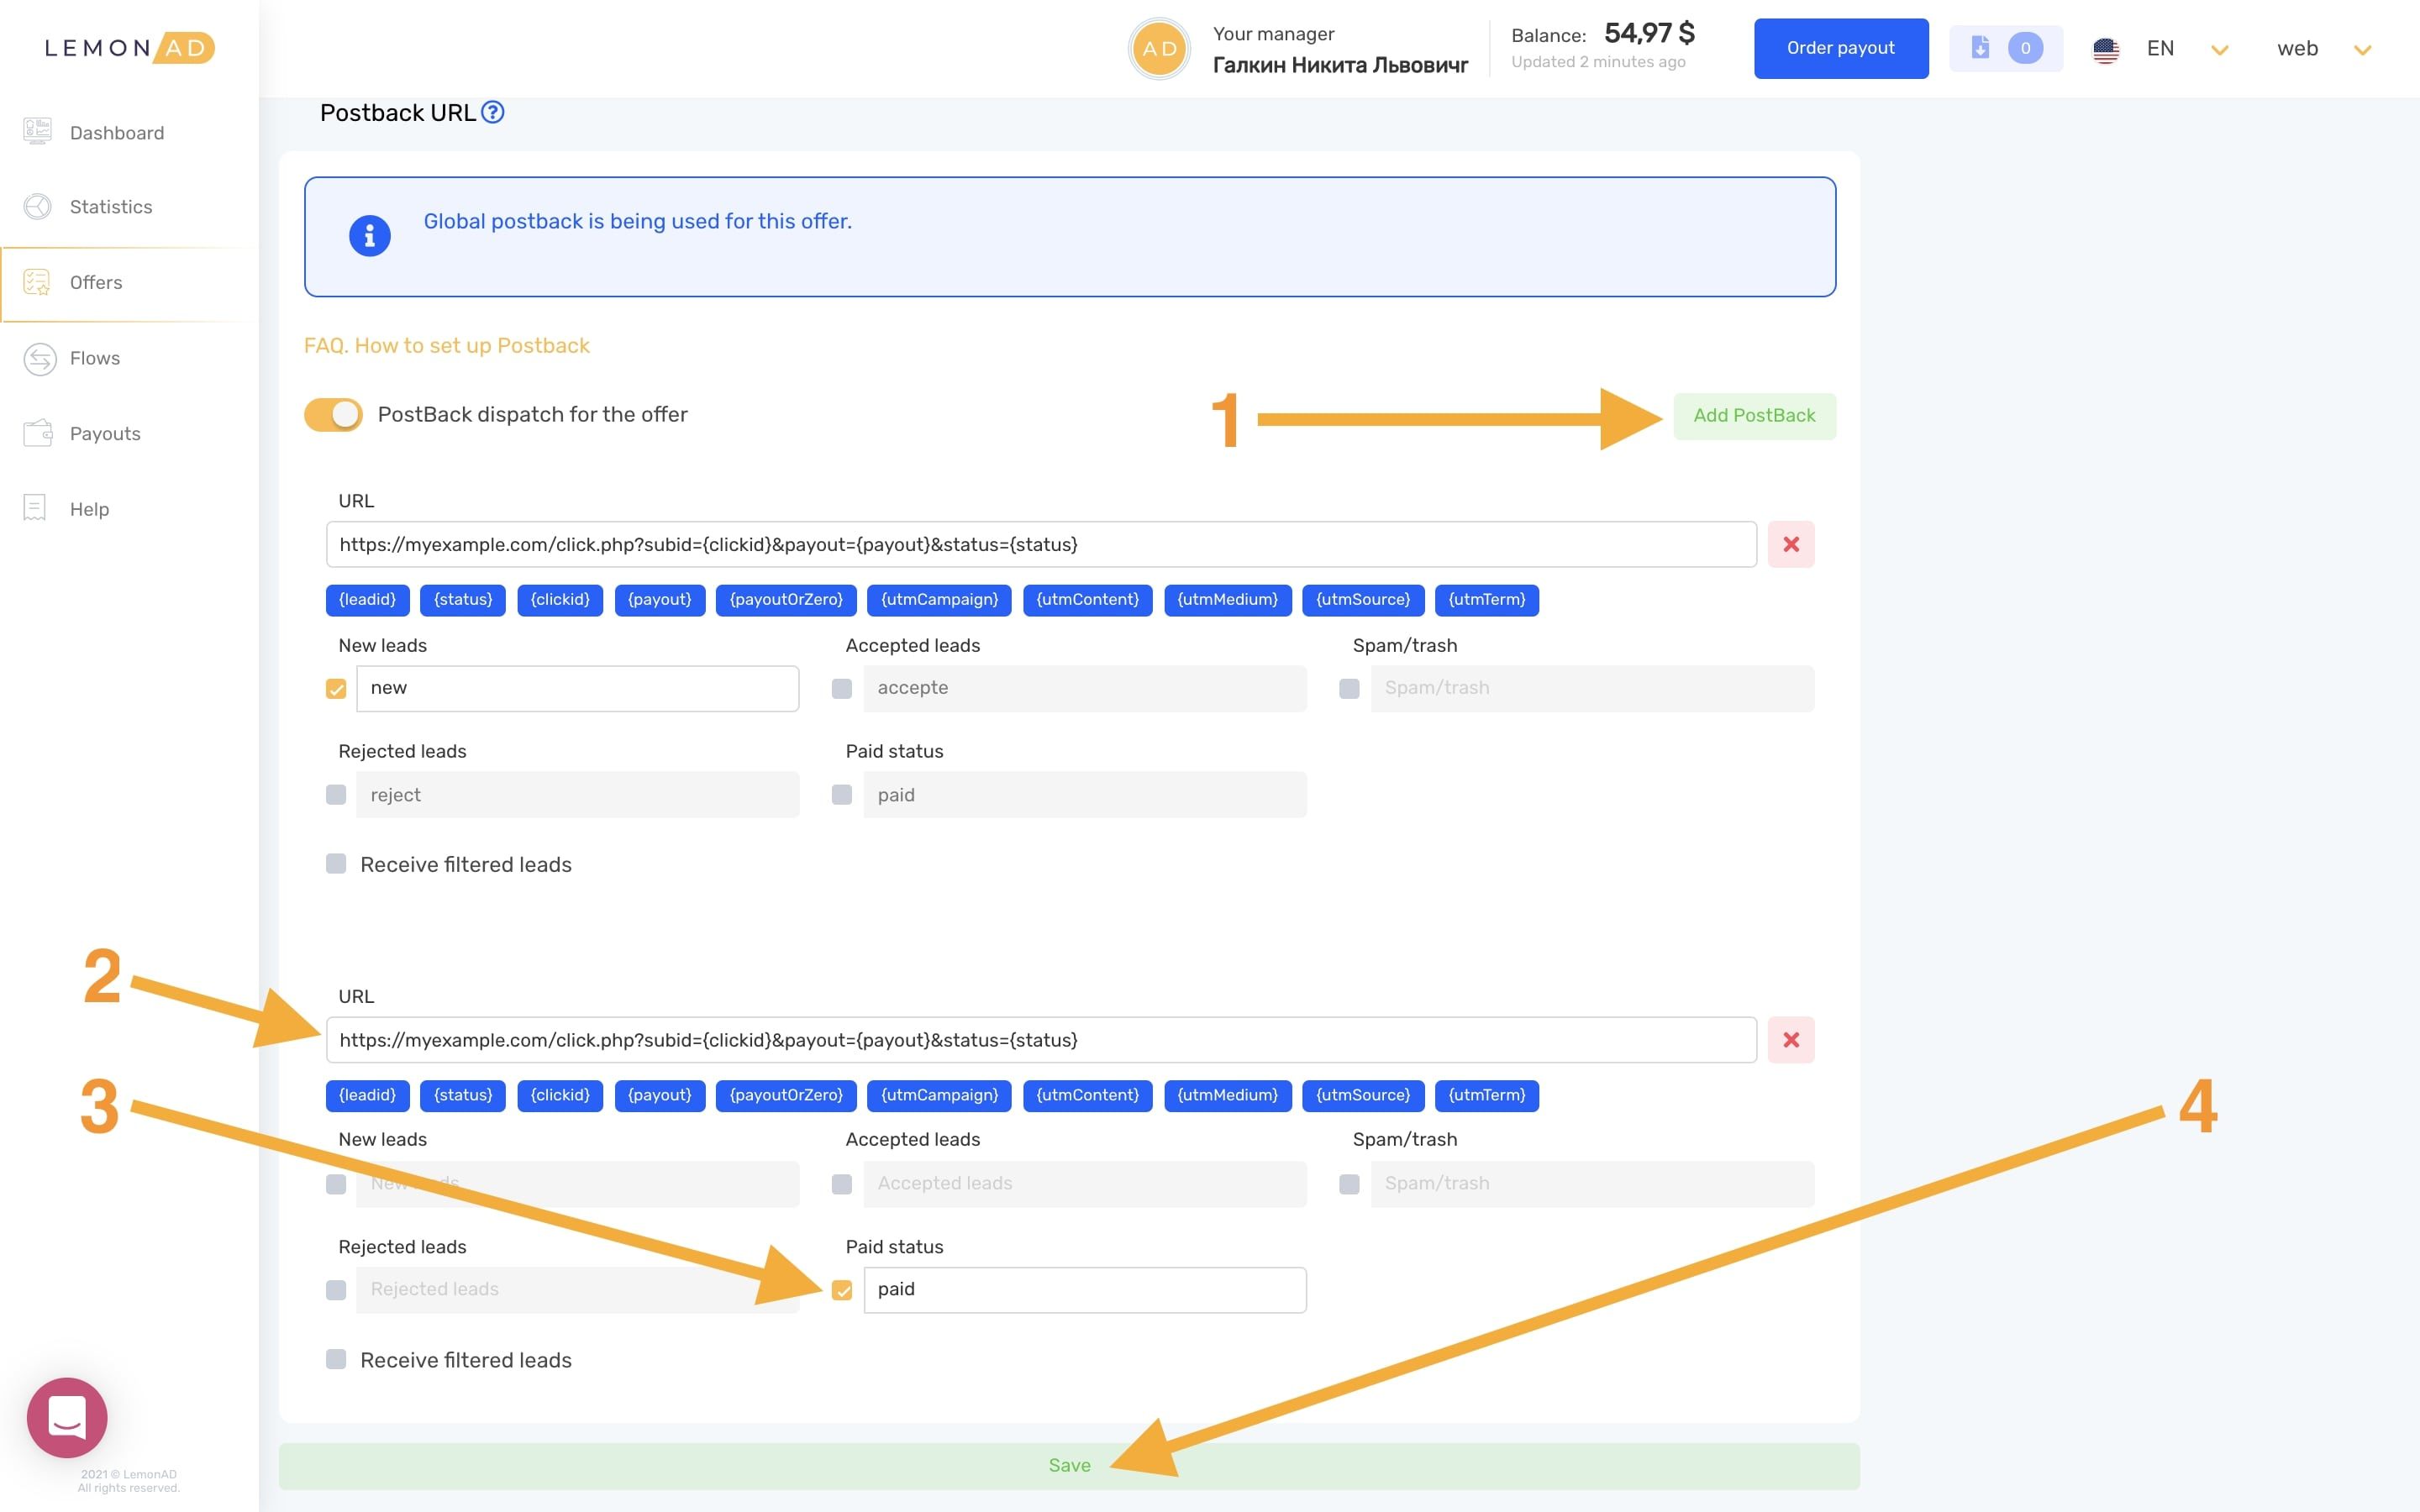Image resolution: width=2420 pixels, height=1512 pixels.
Task: Click the US flag language icon
Action: pos(2106,49)
